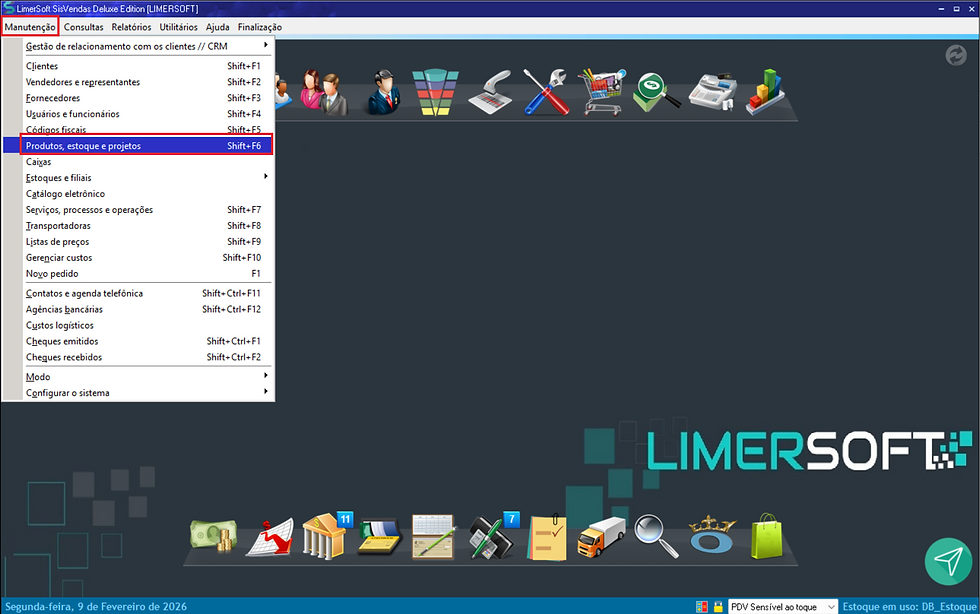Click the shopping cart toolbar icon
980x614 pixels.
(x=601, y=93)
